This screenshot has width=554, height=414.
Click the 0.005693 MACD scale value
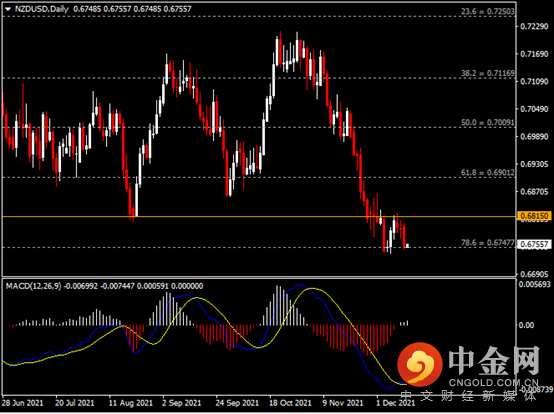click(x=535, y=285)
